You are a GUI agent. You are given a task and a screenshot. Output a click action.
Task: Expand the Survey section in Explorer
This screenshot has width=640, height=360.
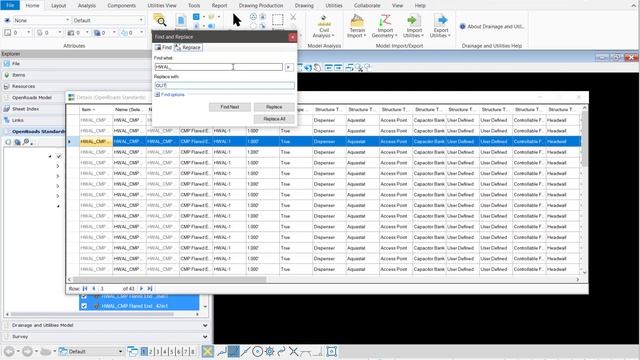[106, 337]
